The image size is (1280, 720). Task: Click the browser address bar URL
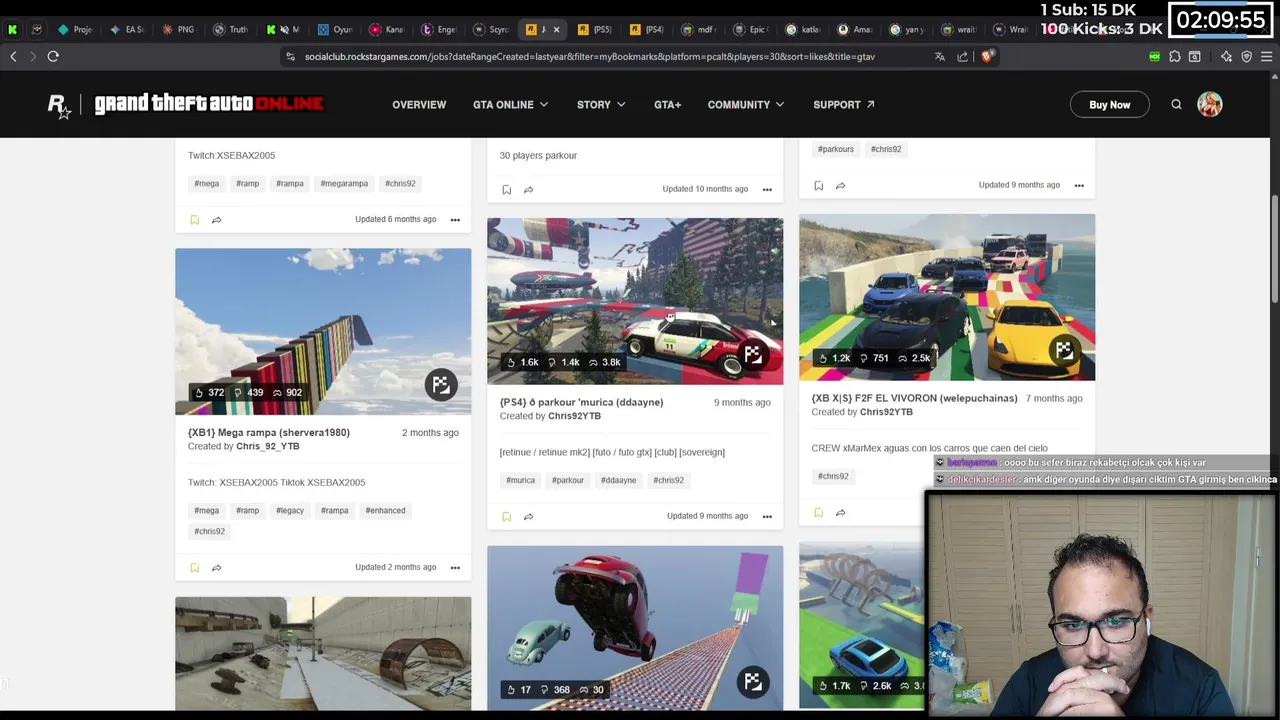tap(589, 57)
